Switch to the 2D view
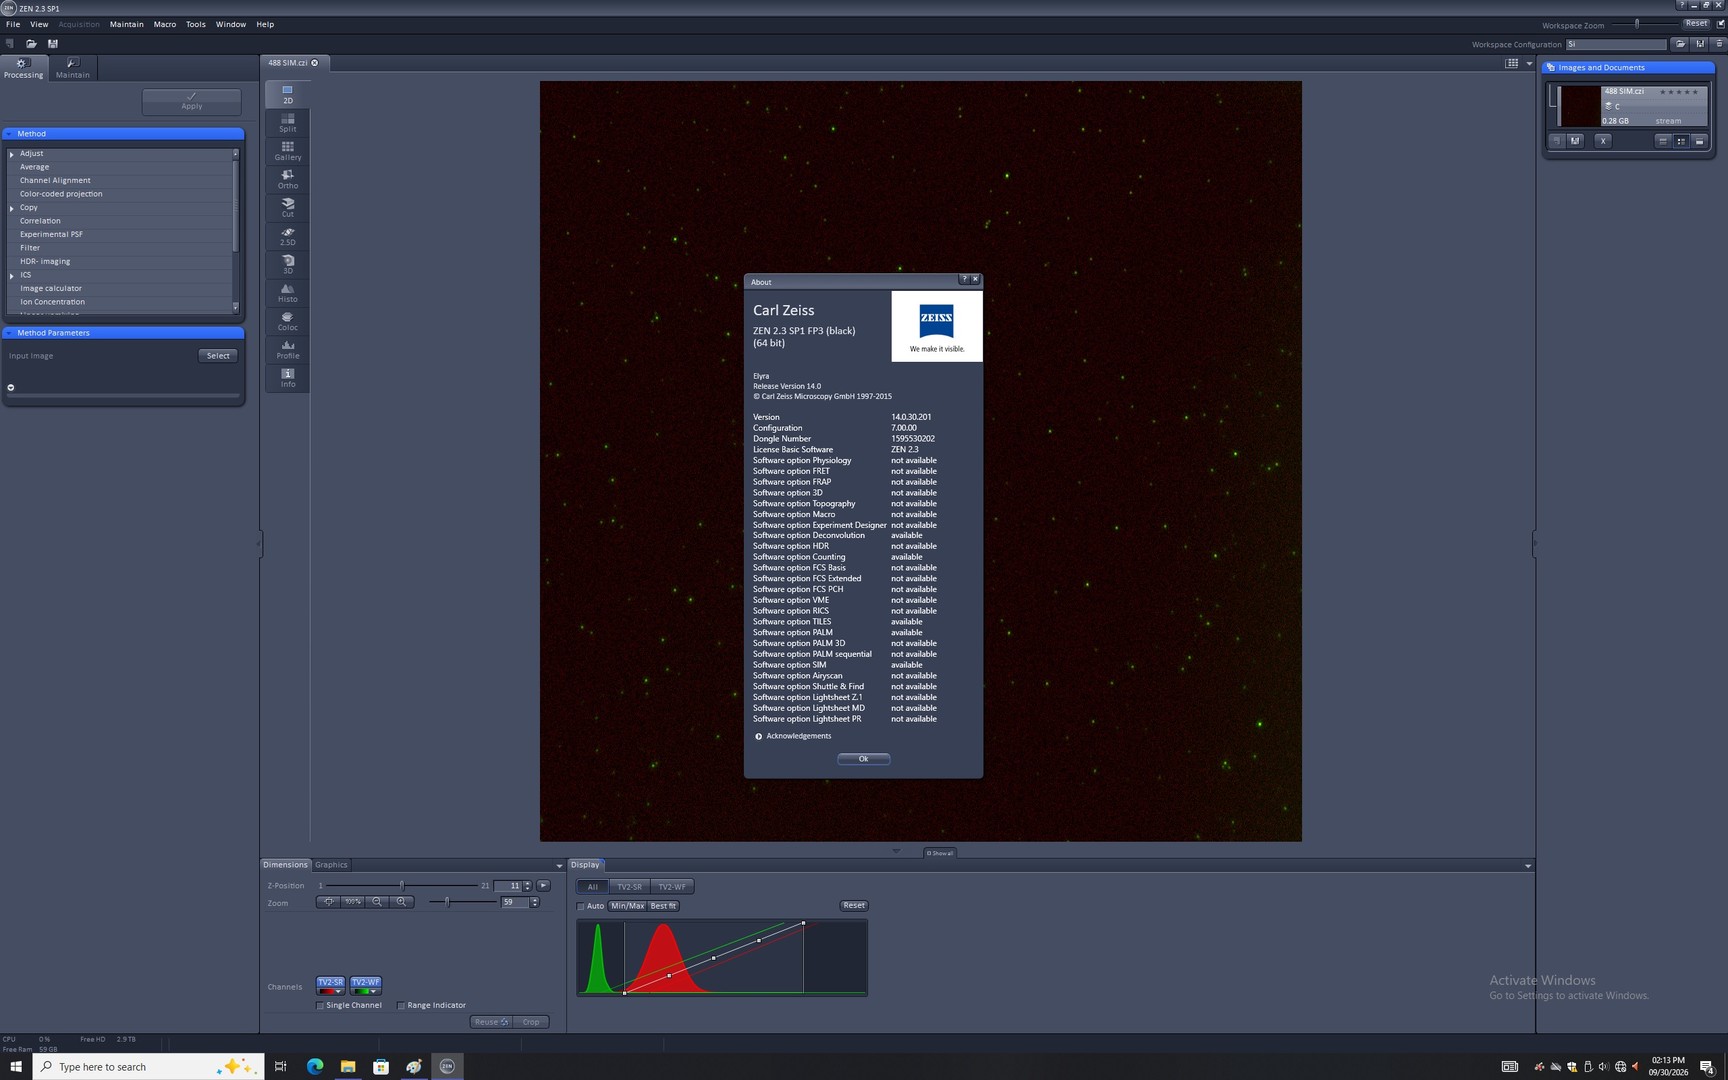The width and height of the screenshot is (1728, 1080). coord(288,94)
